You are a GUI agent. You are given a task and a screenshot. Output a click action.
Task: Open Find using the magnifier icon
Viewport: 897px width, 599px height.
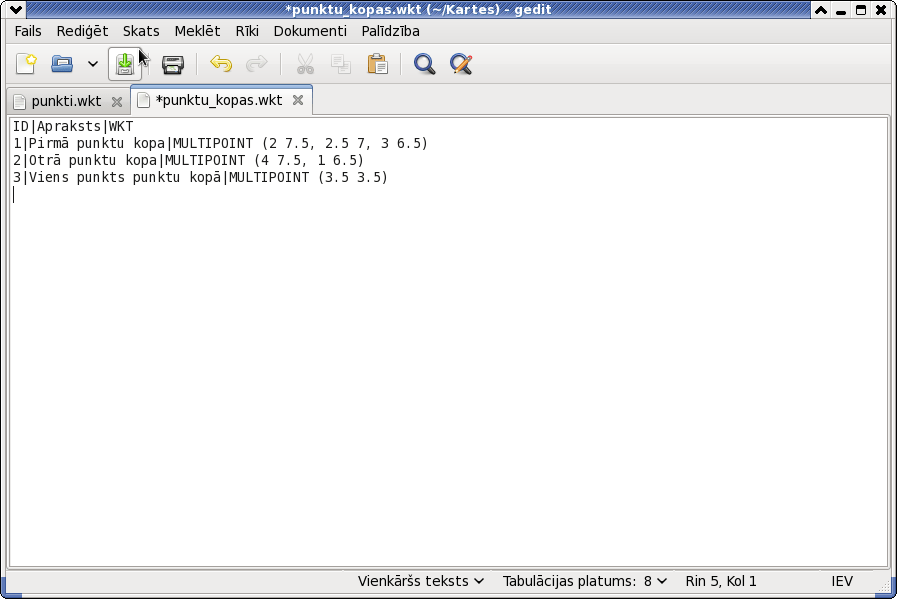pos(424,64)
